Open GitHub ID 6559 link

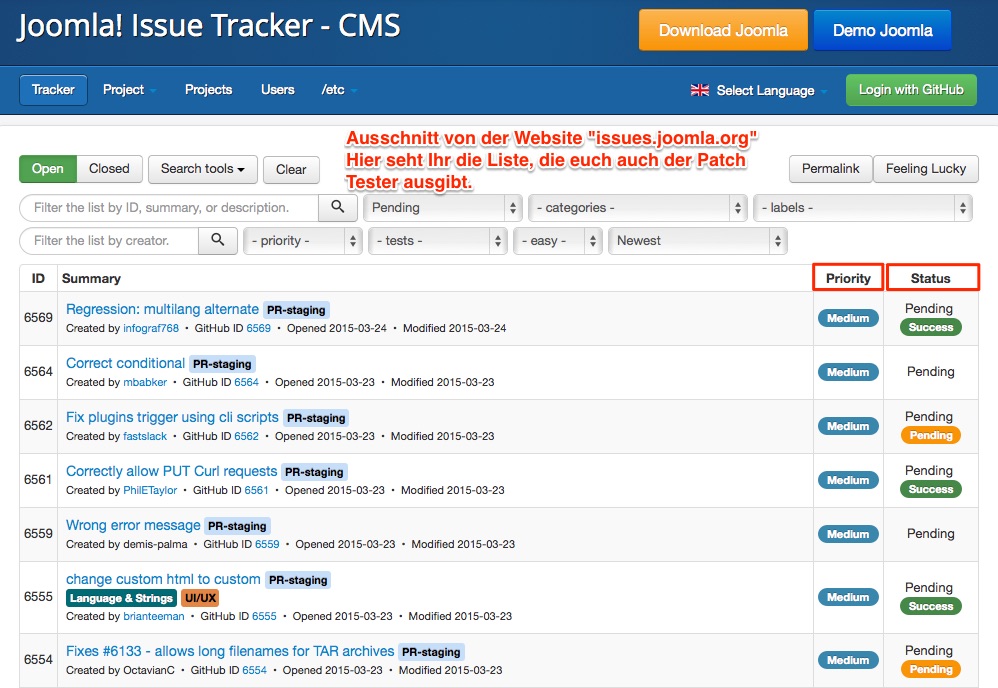(267, 545)
